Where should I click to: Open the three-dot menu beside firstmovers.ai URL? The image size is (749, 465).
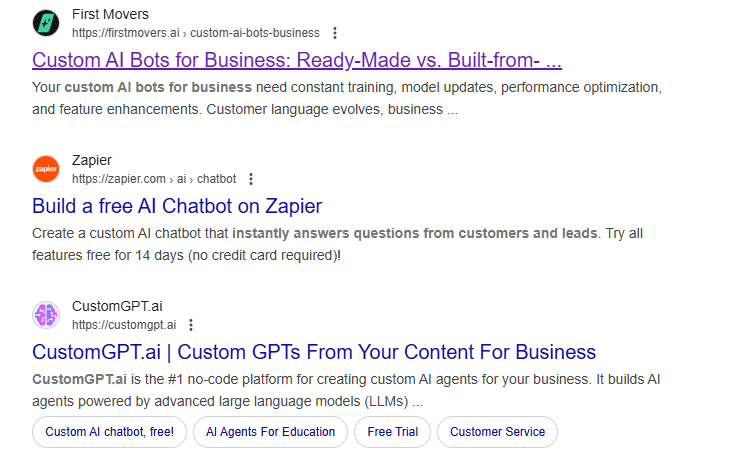point(335,33)
